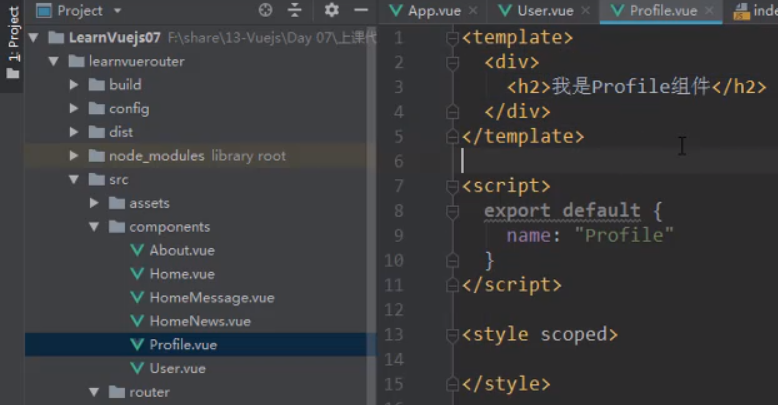Viewport: 778px width, 405px height.
Task: Click the collapse all icon in Project panel
Action: tap(294, 10)
